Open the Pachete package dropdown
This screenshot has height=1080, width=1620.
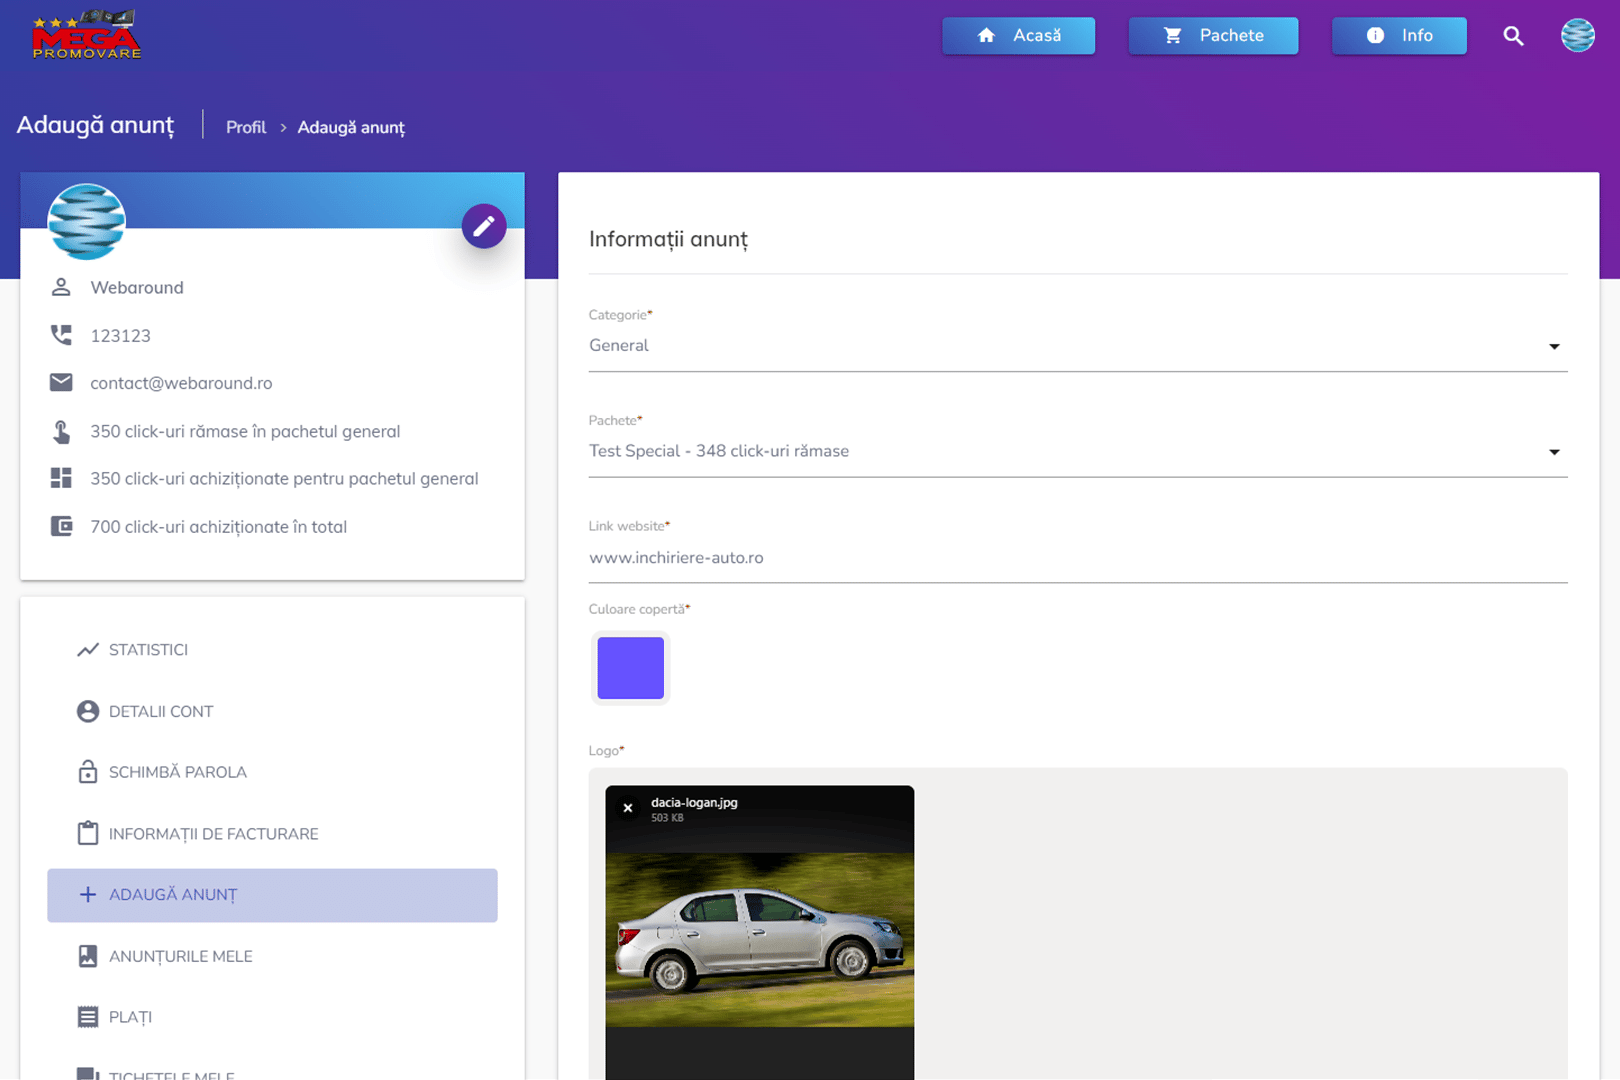(1077, 452)
